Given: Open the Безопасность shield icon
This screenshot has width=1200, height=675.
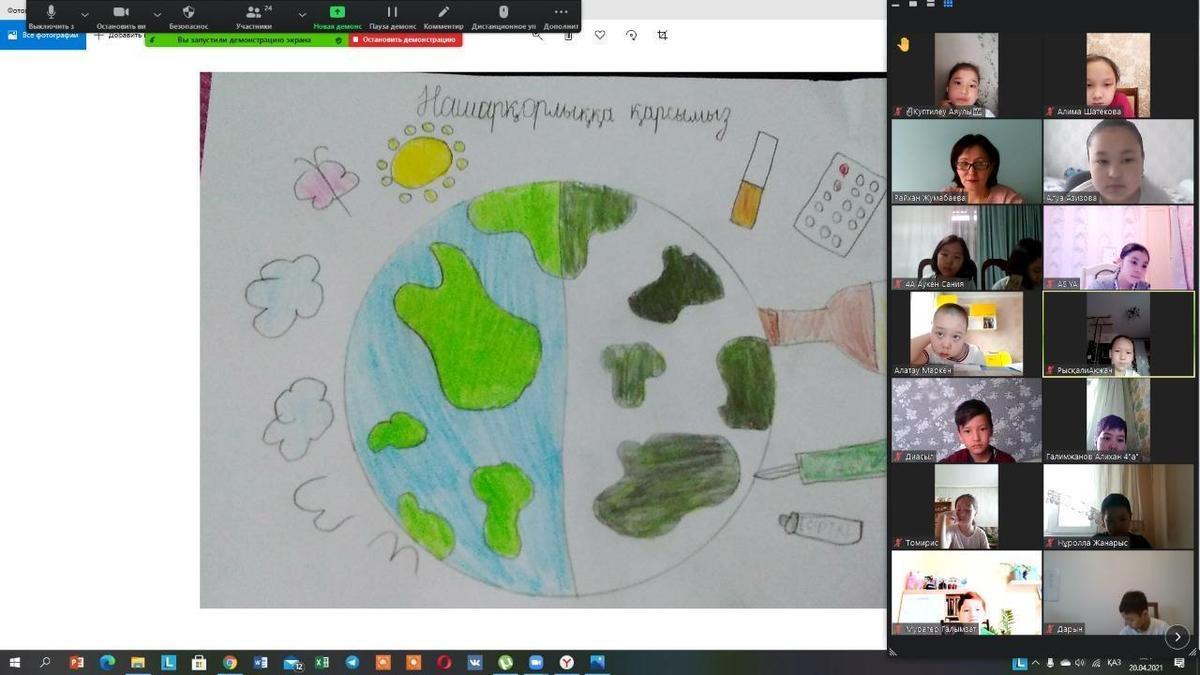Looking at the screenshot, I should pos(188,13).
